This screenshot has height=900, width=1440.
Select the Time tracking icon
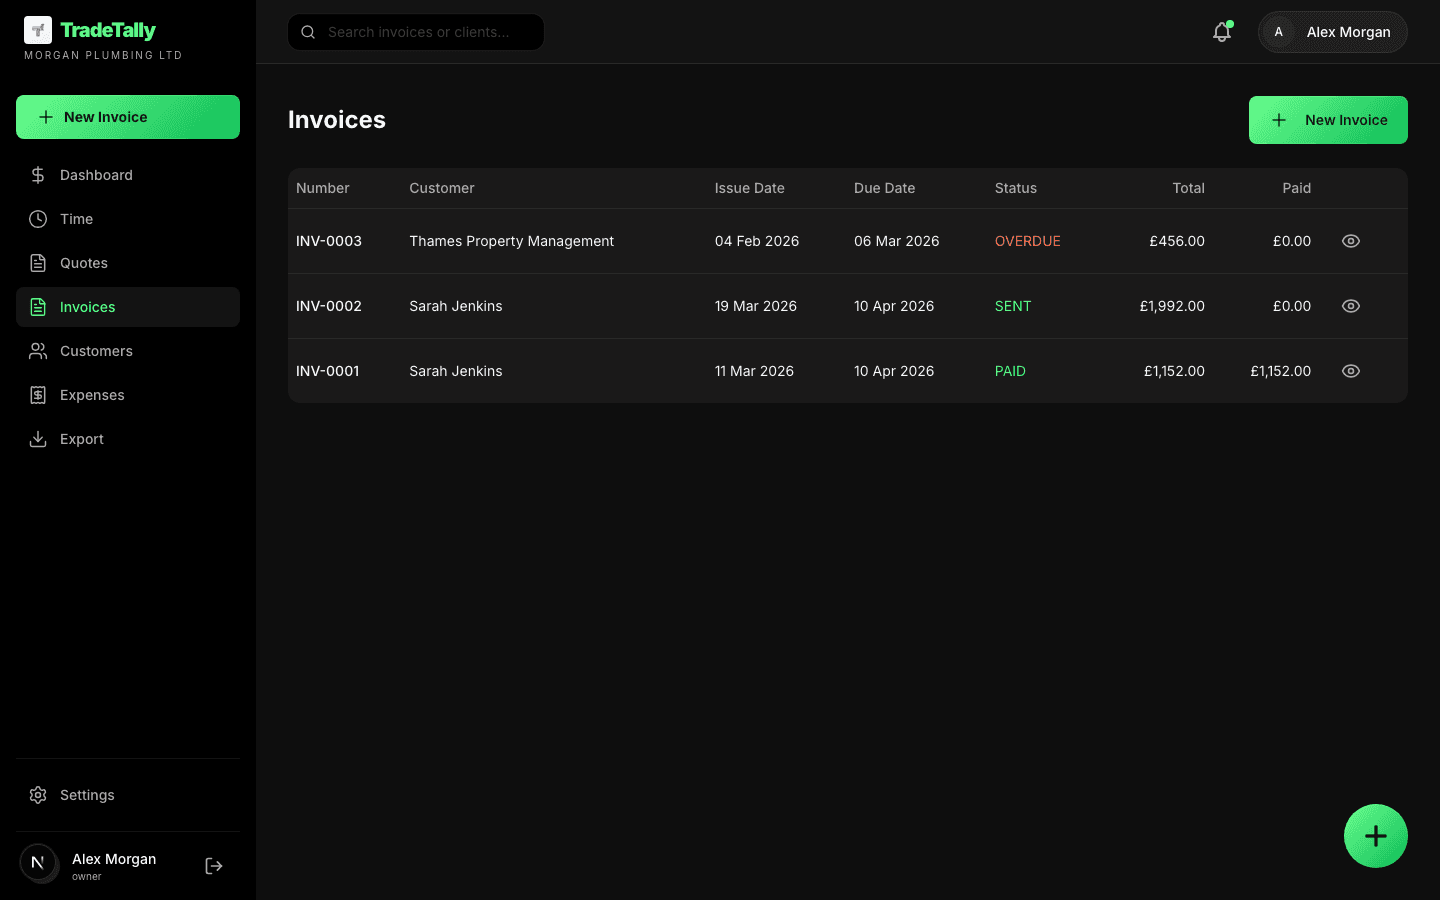pyautogui.click(x=38, y=219)
